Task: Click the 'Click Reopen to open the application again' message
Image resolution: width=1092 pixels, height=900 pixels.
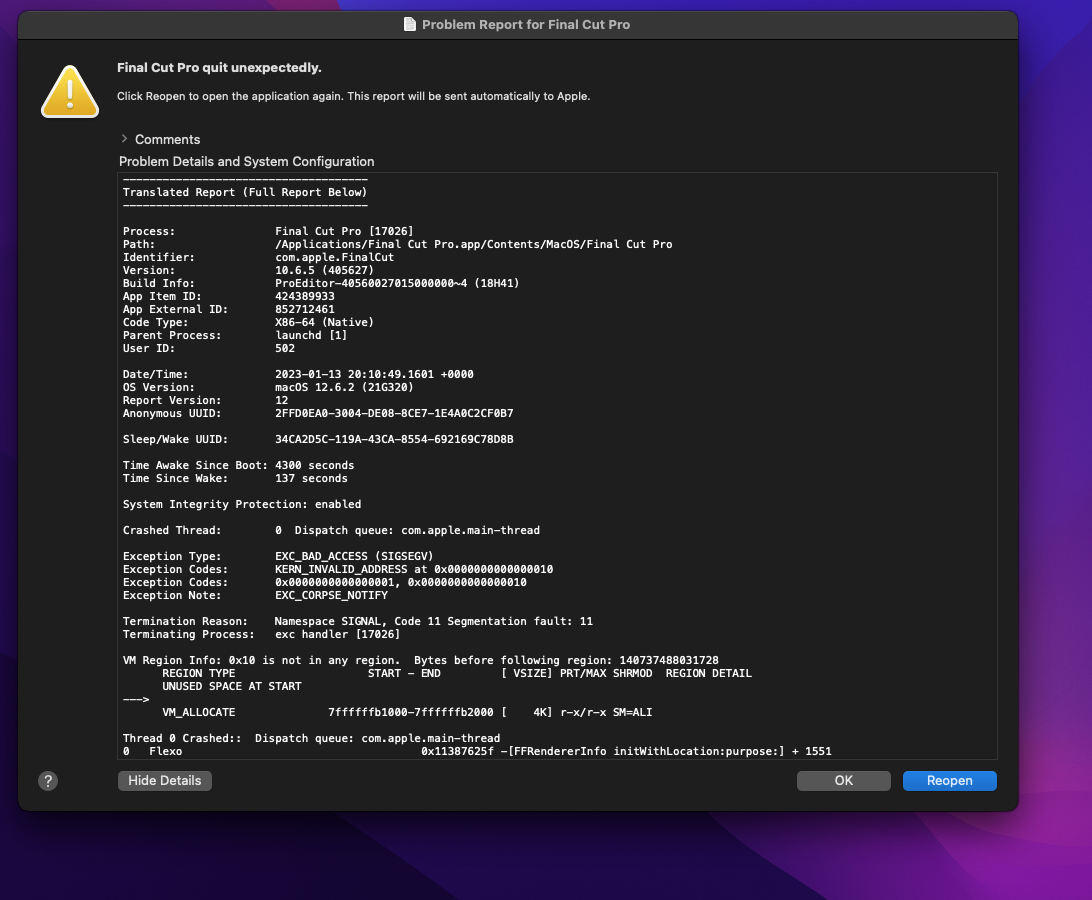Action: coord(353,96)
